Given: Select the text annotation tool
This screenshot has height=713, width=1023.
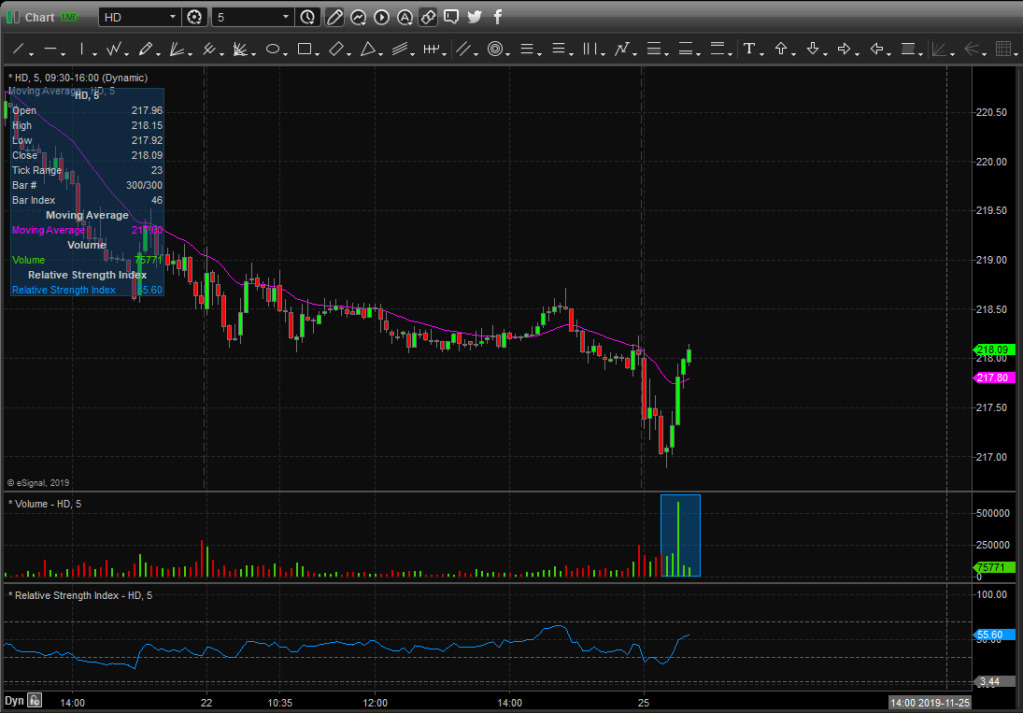Looking at the screenshot, I should coord(749,48).
